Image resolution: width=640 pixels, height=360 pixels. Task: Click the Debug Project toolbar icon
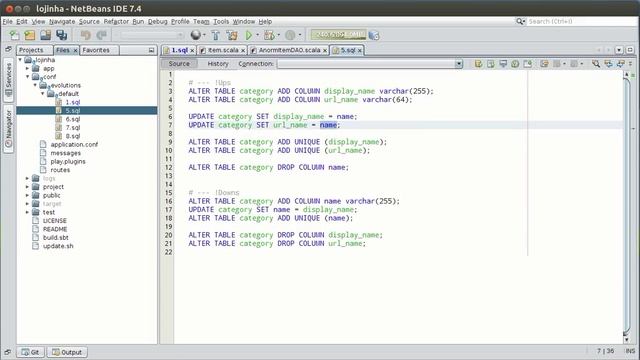point(269,35)
